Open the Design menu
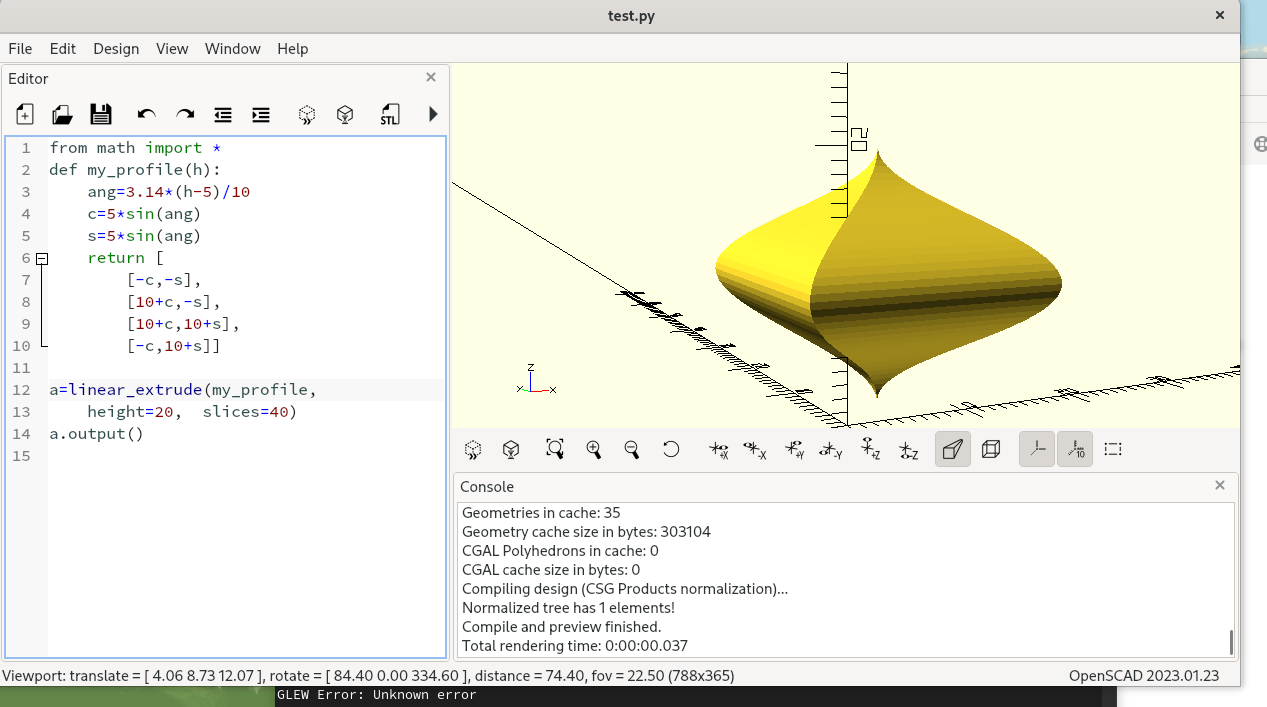 click(116, 48)
